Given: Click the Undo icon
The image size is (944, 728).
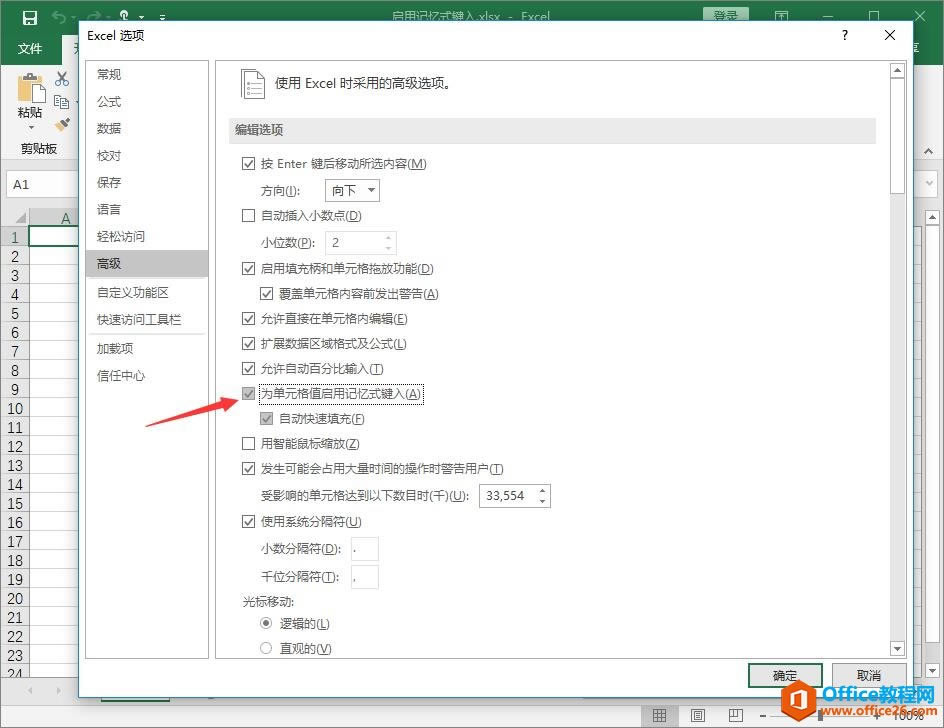Looking at the screenshot, I should pos(60,16).
